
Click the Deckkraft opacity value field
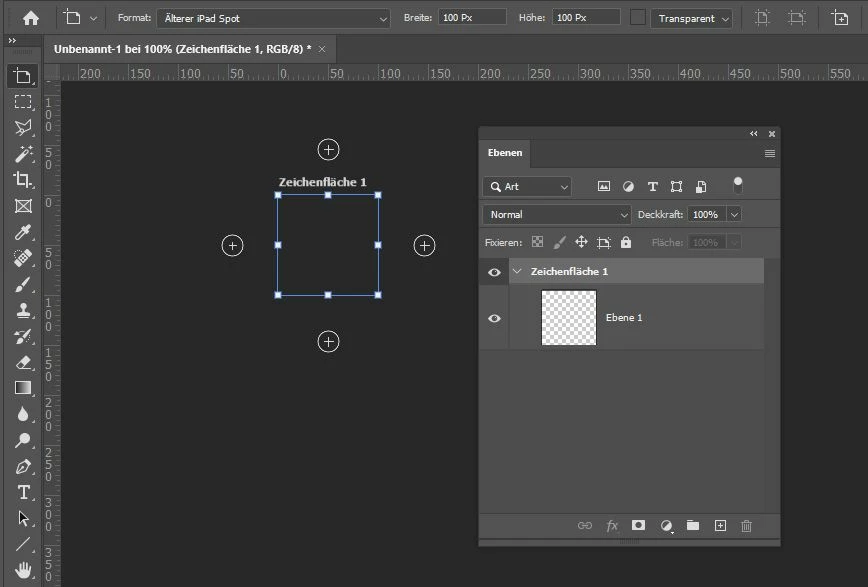click(707, 214)
